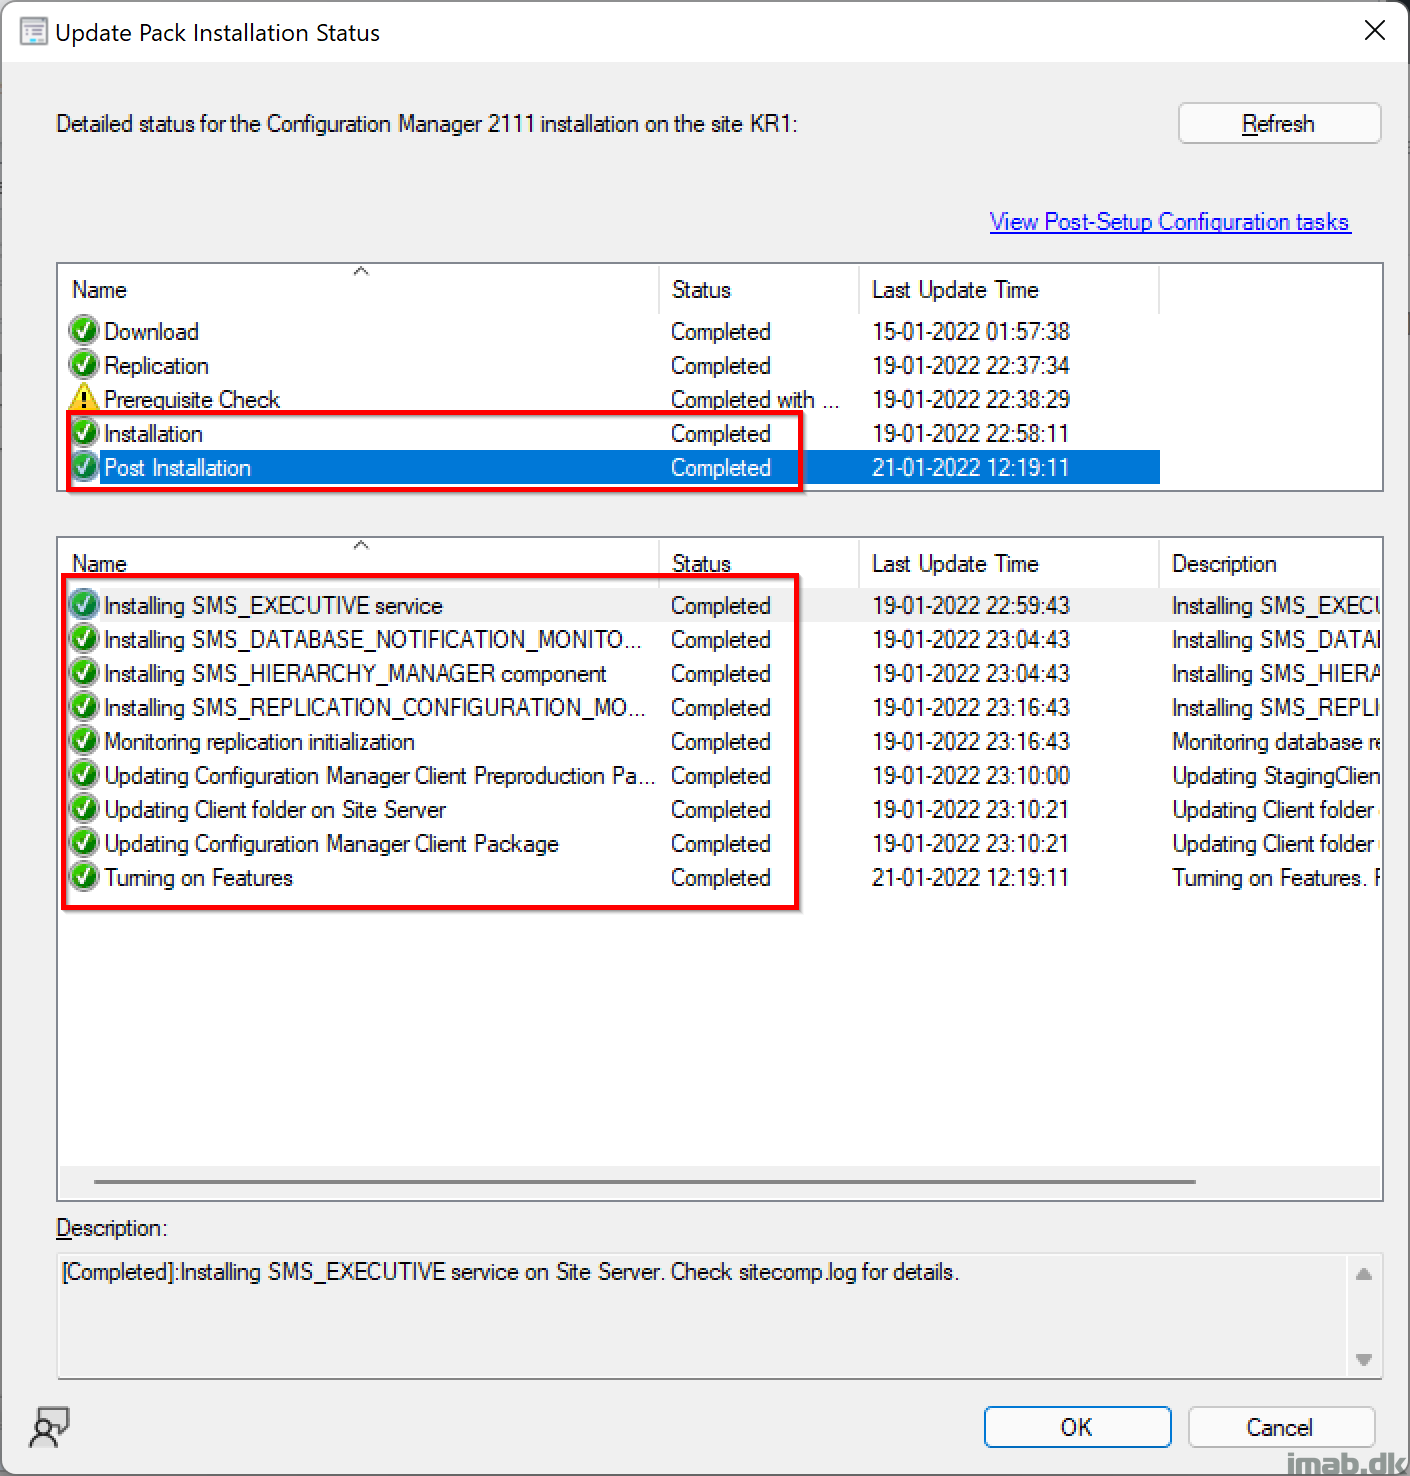
Task: Click the check icon for Updating Configuration Manager Client Package
Action: click(84, 842)
